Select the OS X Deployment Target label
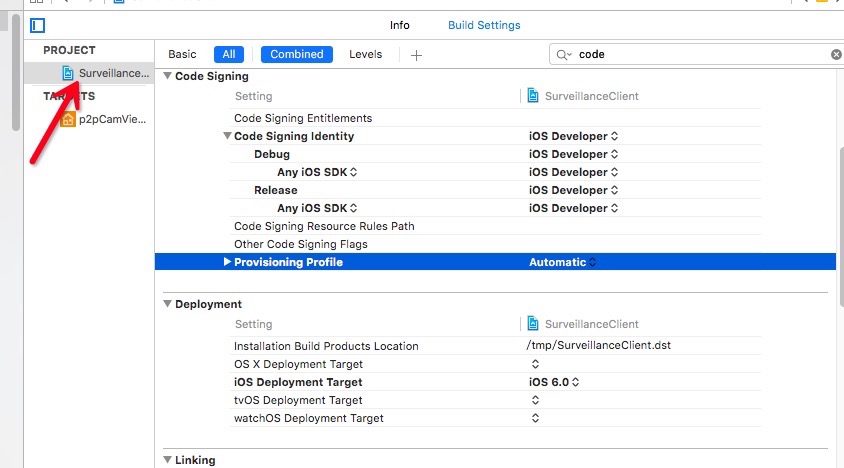The height and width of the screenshot is (468, 844). 298,364
